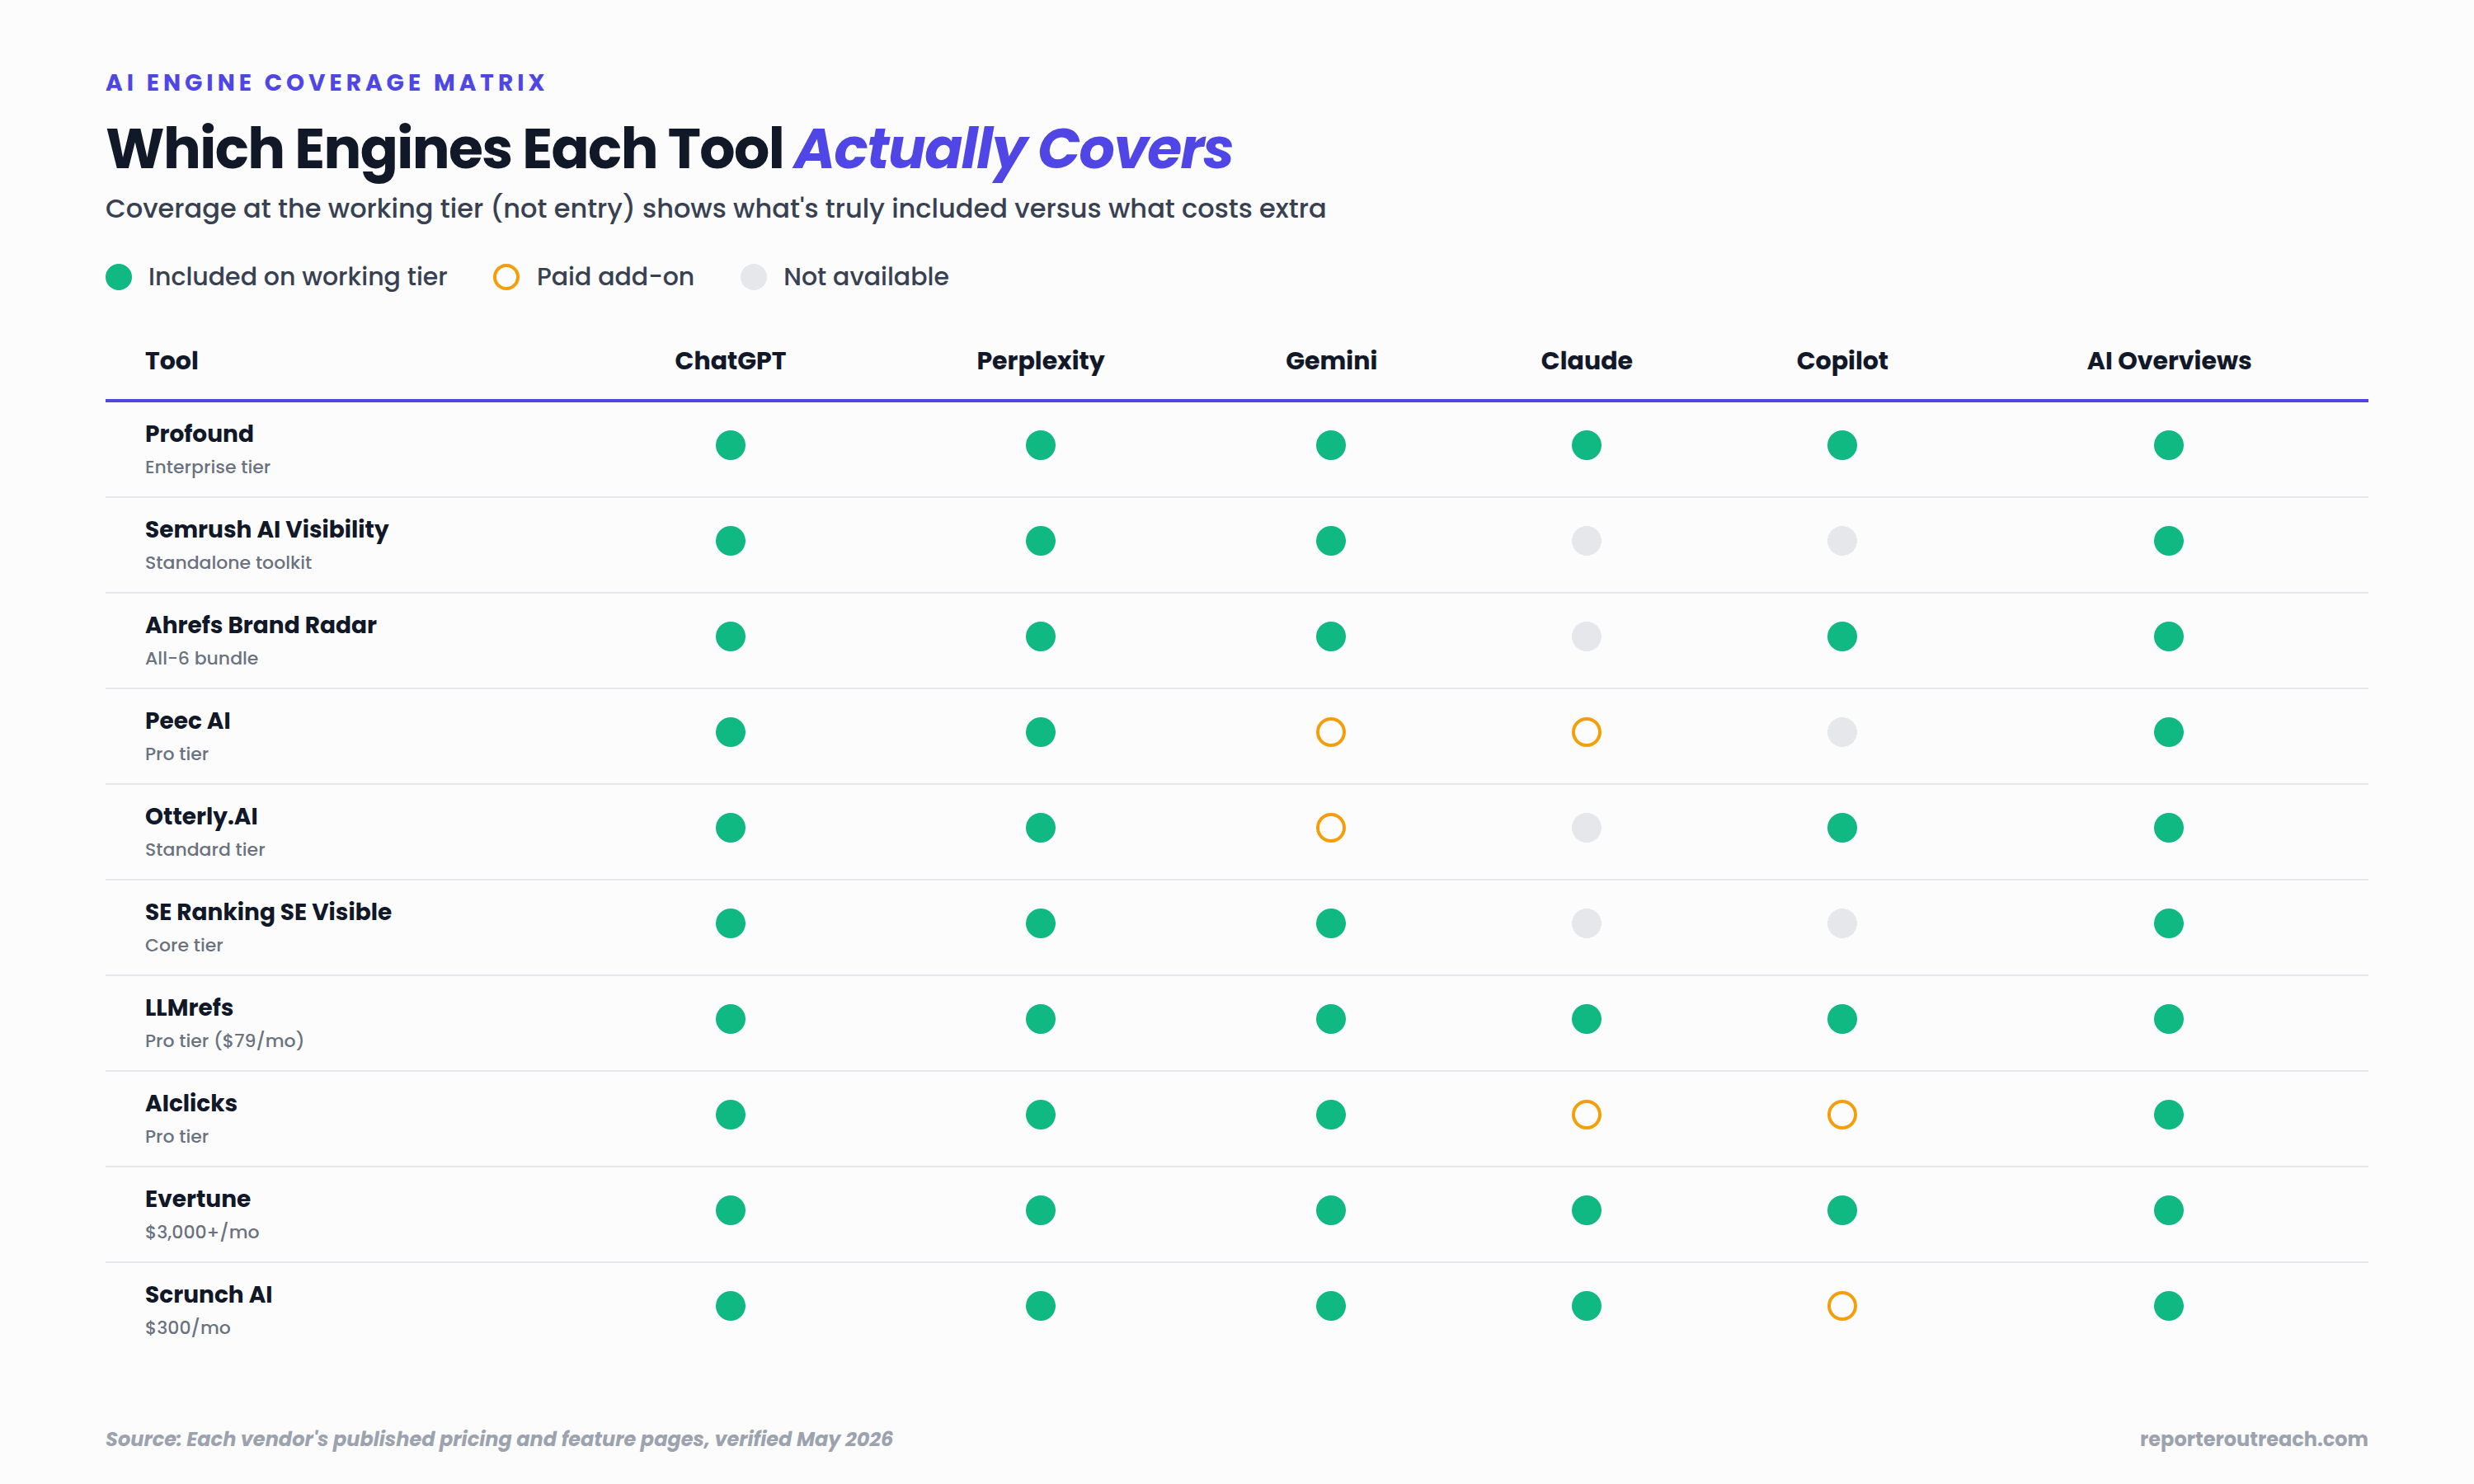Click the Enterprise tier subtitle
This screenshot has height=1484, width=2474.
point(208,467)
